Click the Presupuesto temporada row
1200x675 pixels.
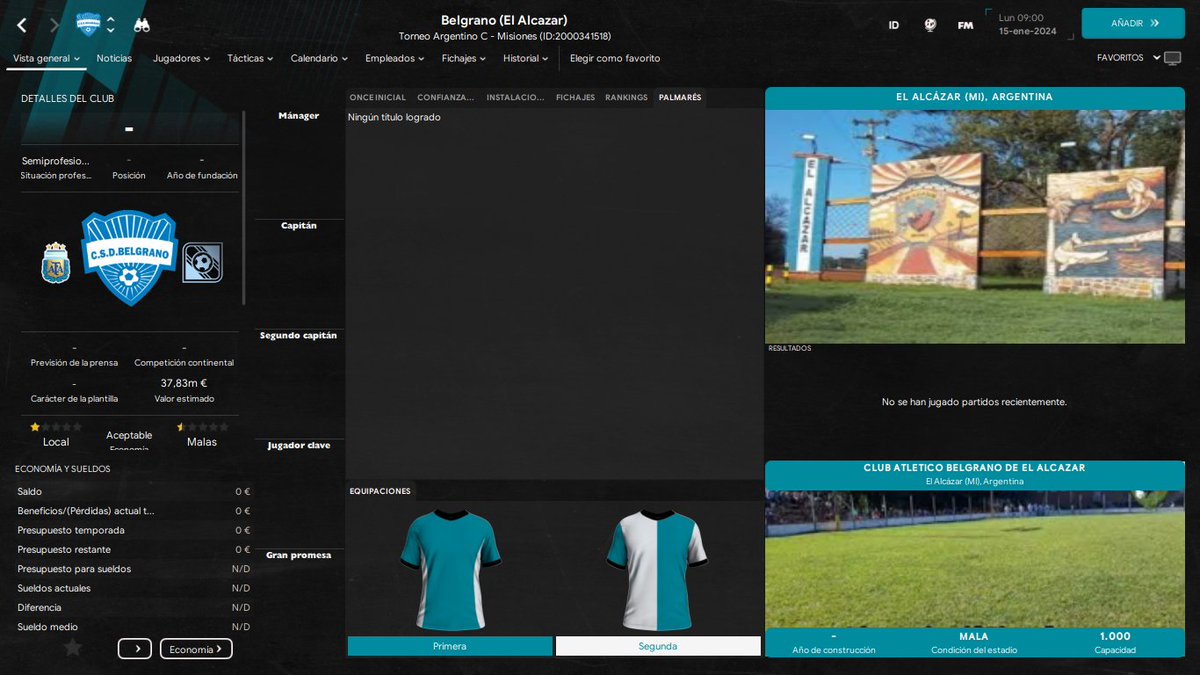click(134, 530)
